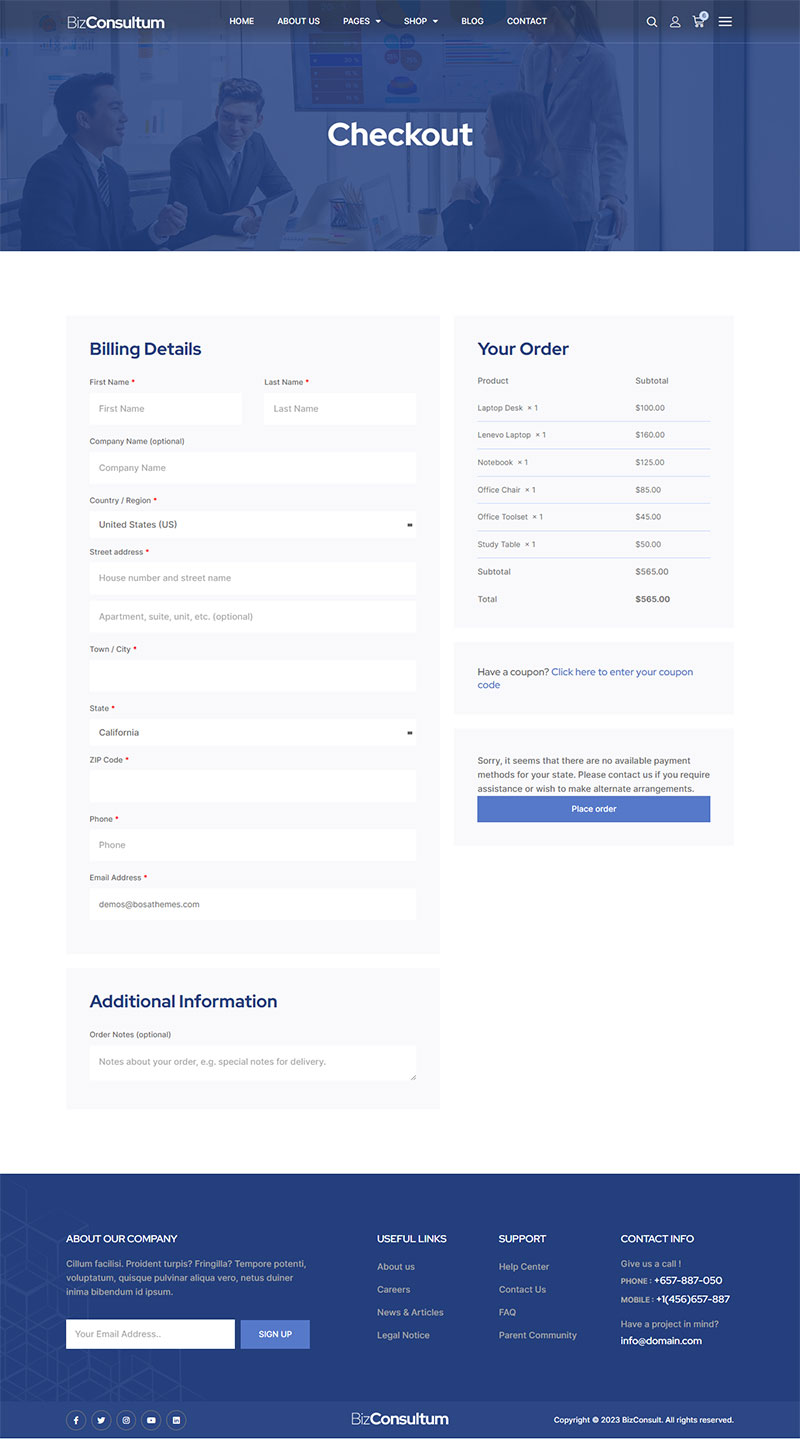Viewport: 800px width, 1439px height.
Task: Focus the First Name input field
Action: 165,409
